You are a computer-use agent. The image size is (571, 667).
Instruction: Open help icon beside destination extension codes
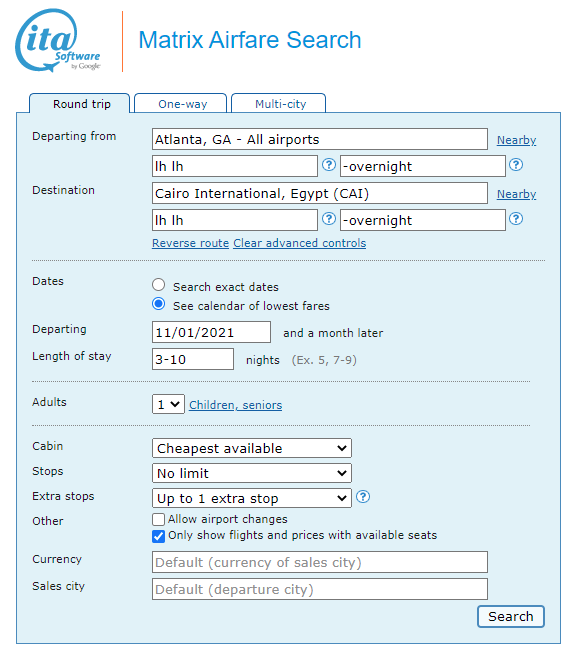[516, 219]
